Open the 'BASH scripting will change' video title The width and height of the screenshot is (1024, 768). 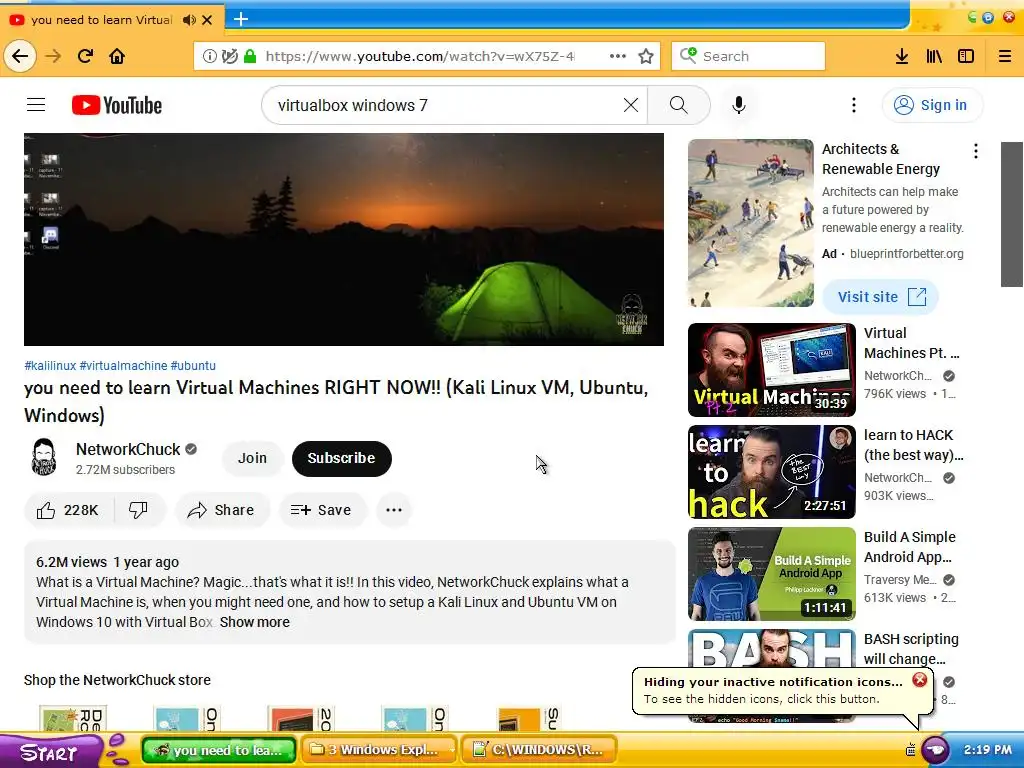point(911,648)
